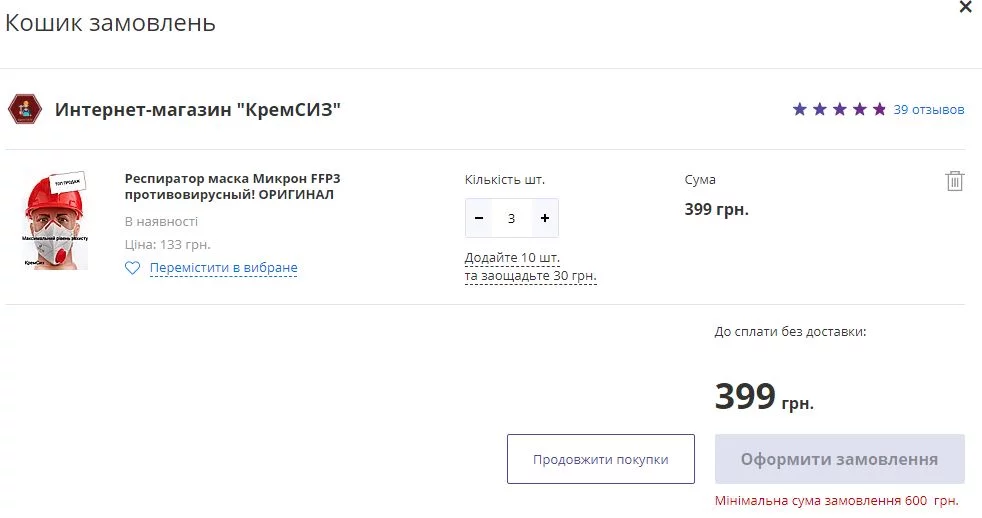Open the Респиратор маска Микрон FFP3 title
The height and width of the screenshot is (518, 982).
point(232,186)
